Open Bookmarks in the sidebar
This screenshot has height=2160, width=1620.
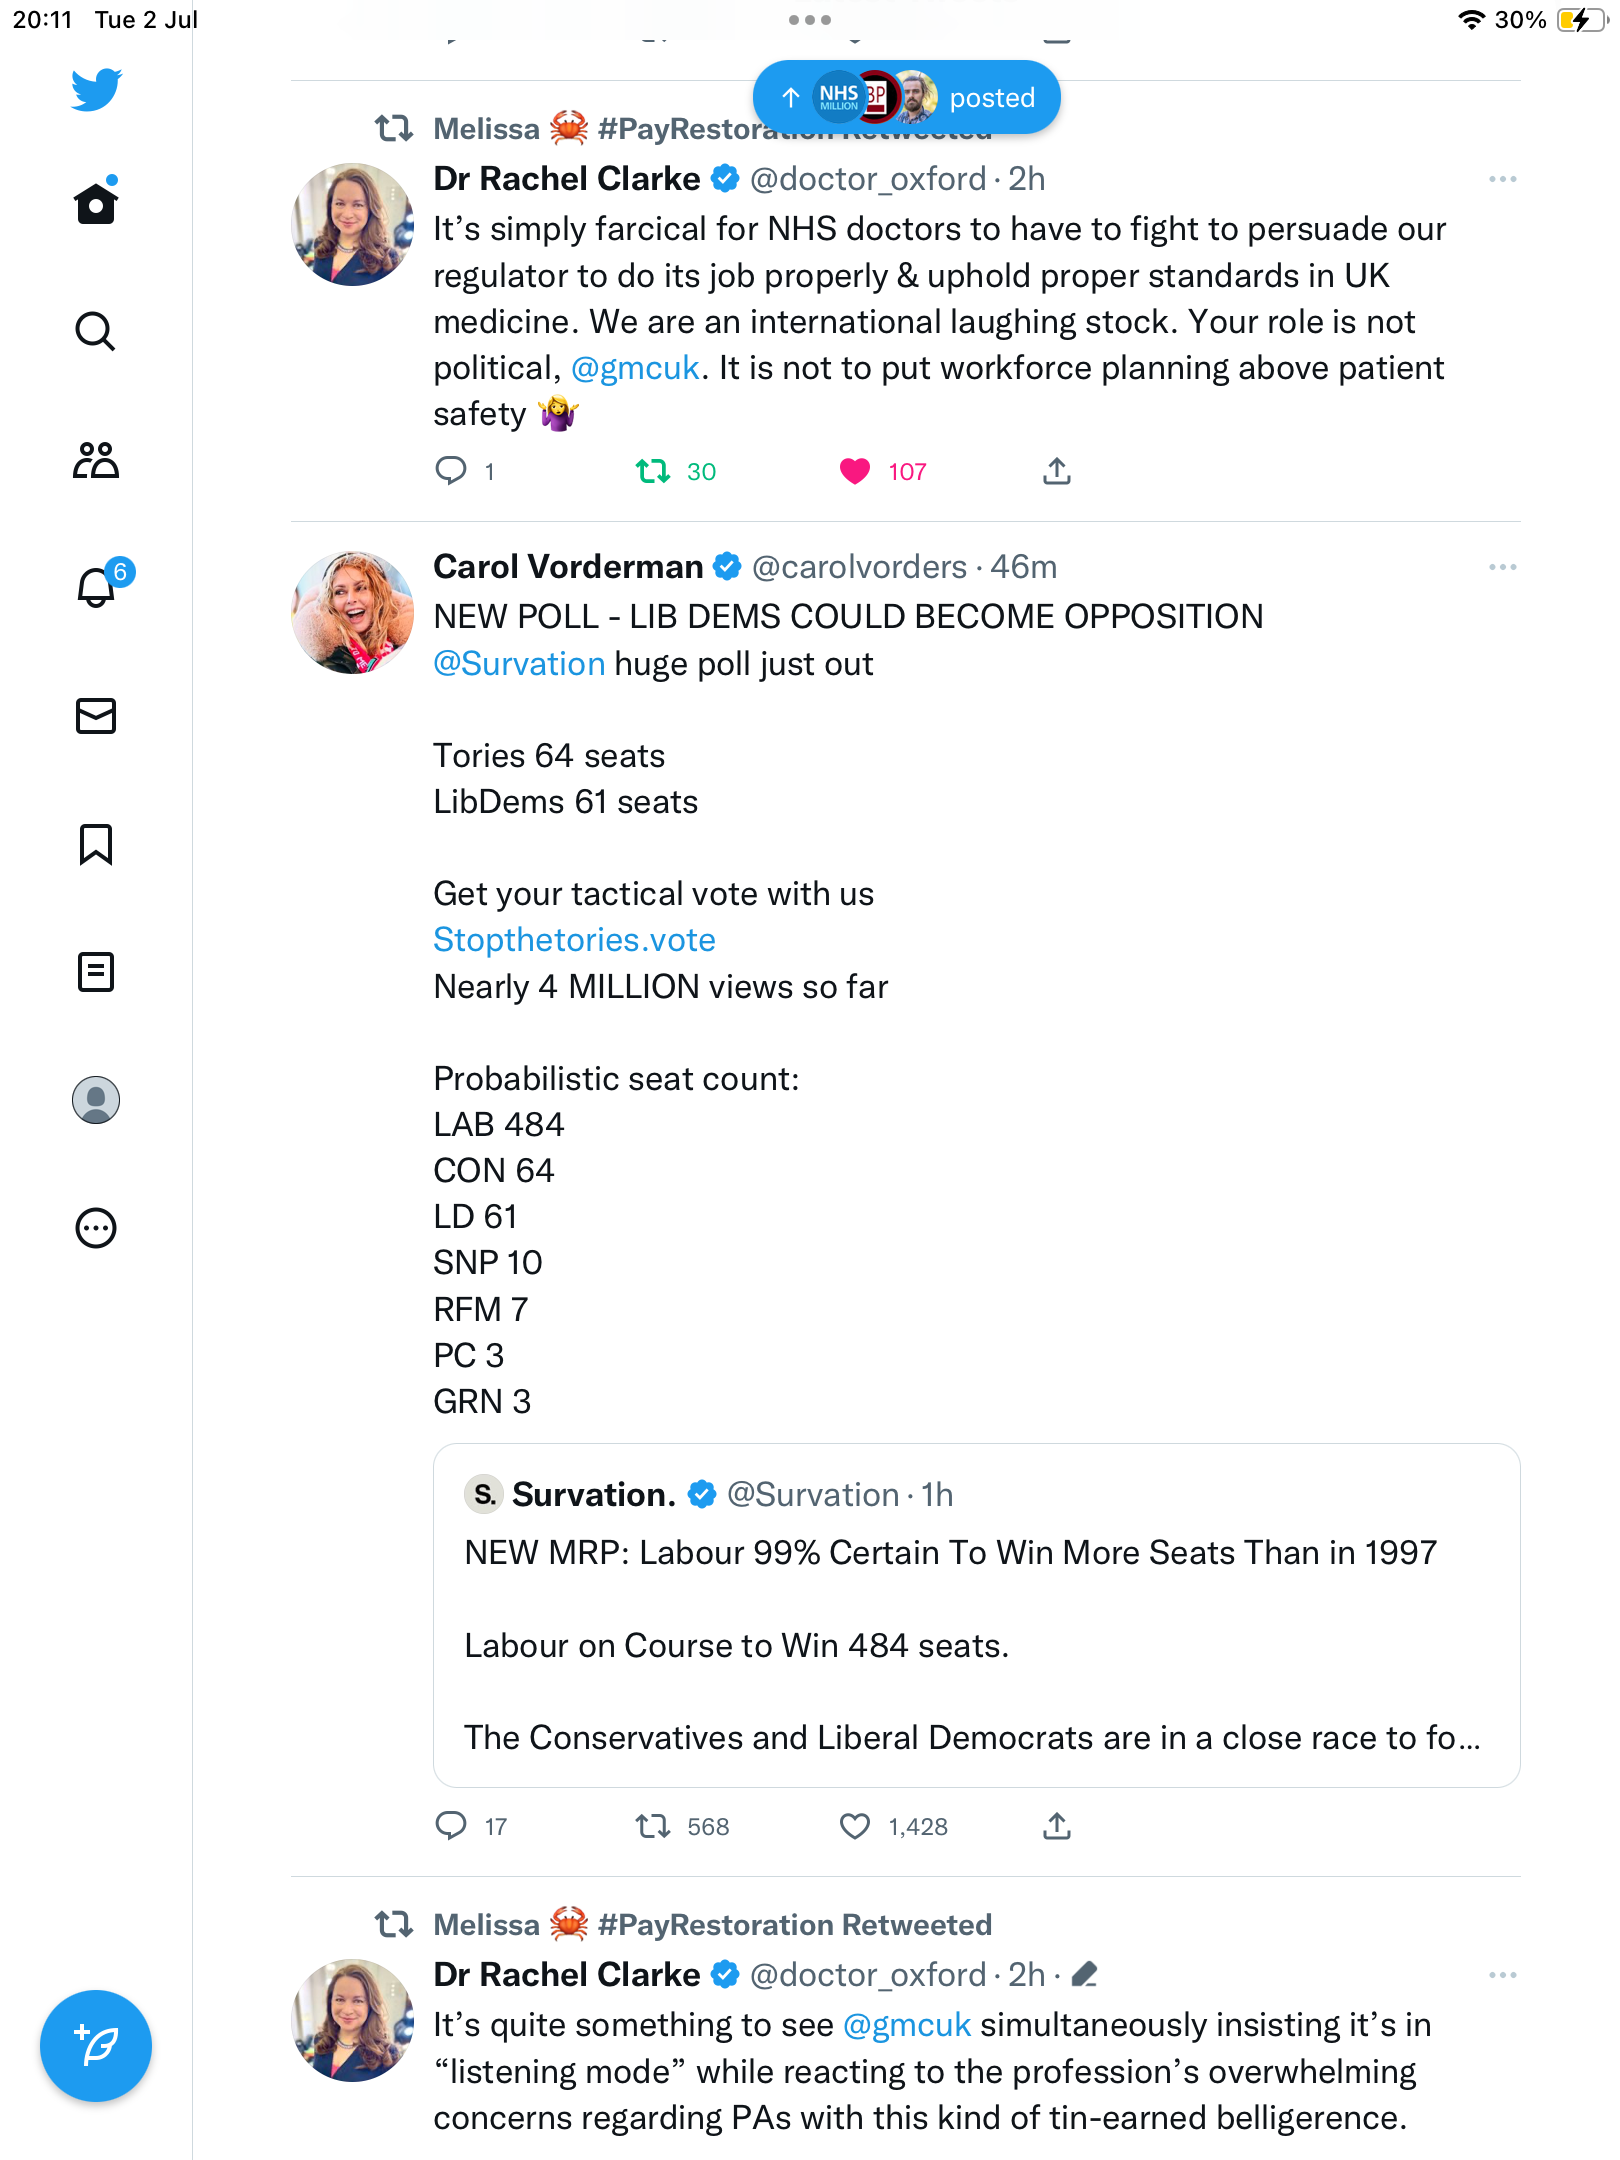[96, 844]
